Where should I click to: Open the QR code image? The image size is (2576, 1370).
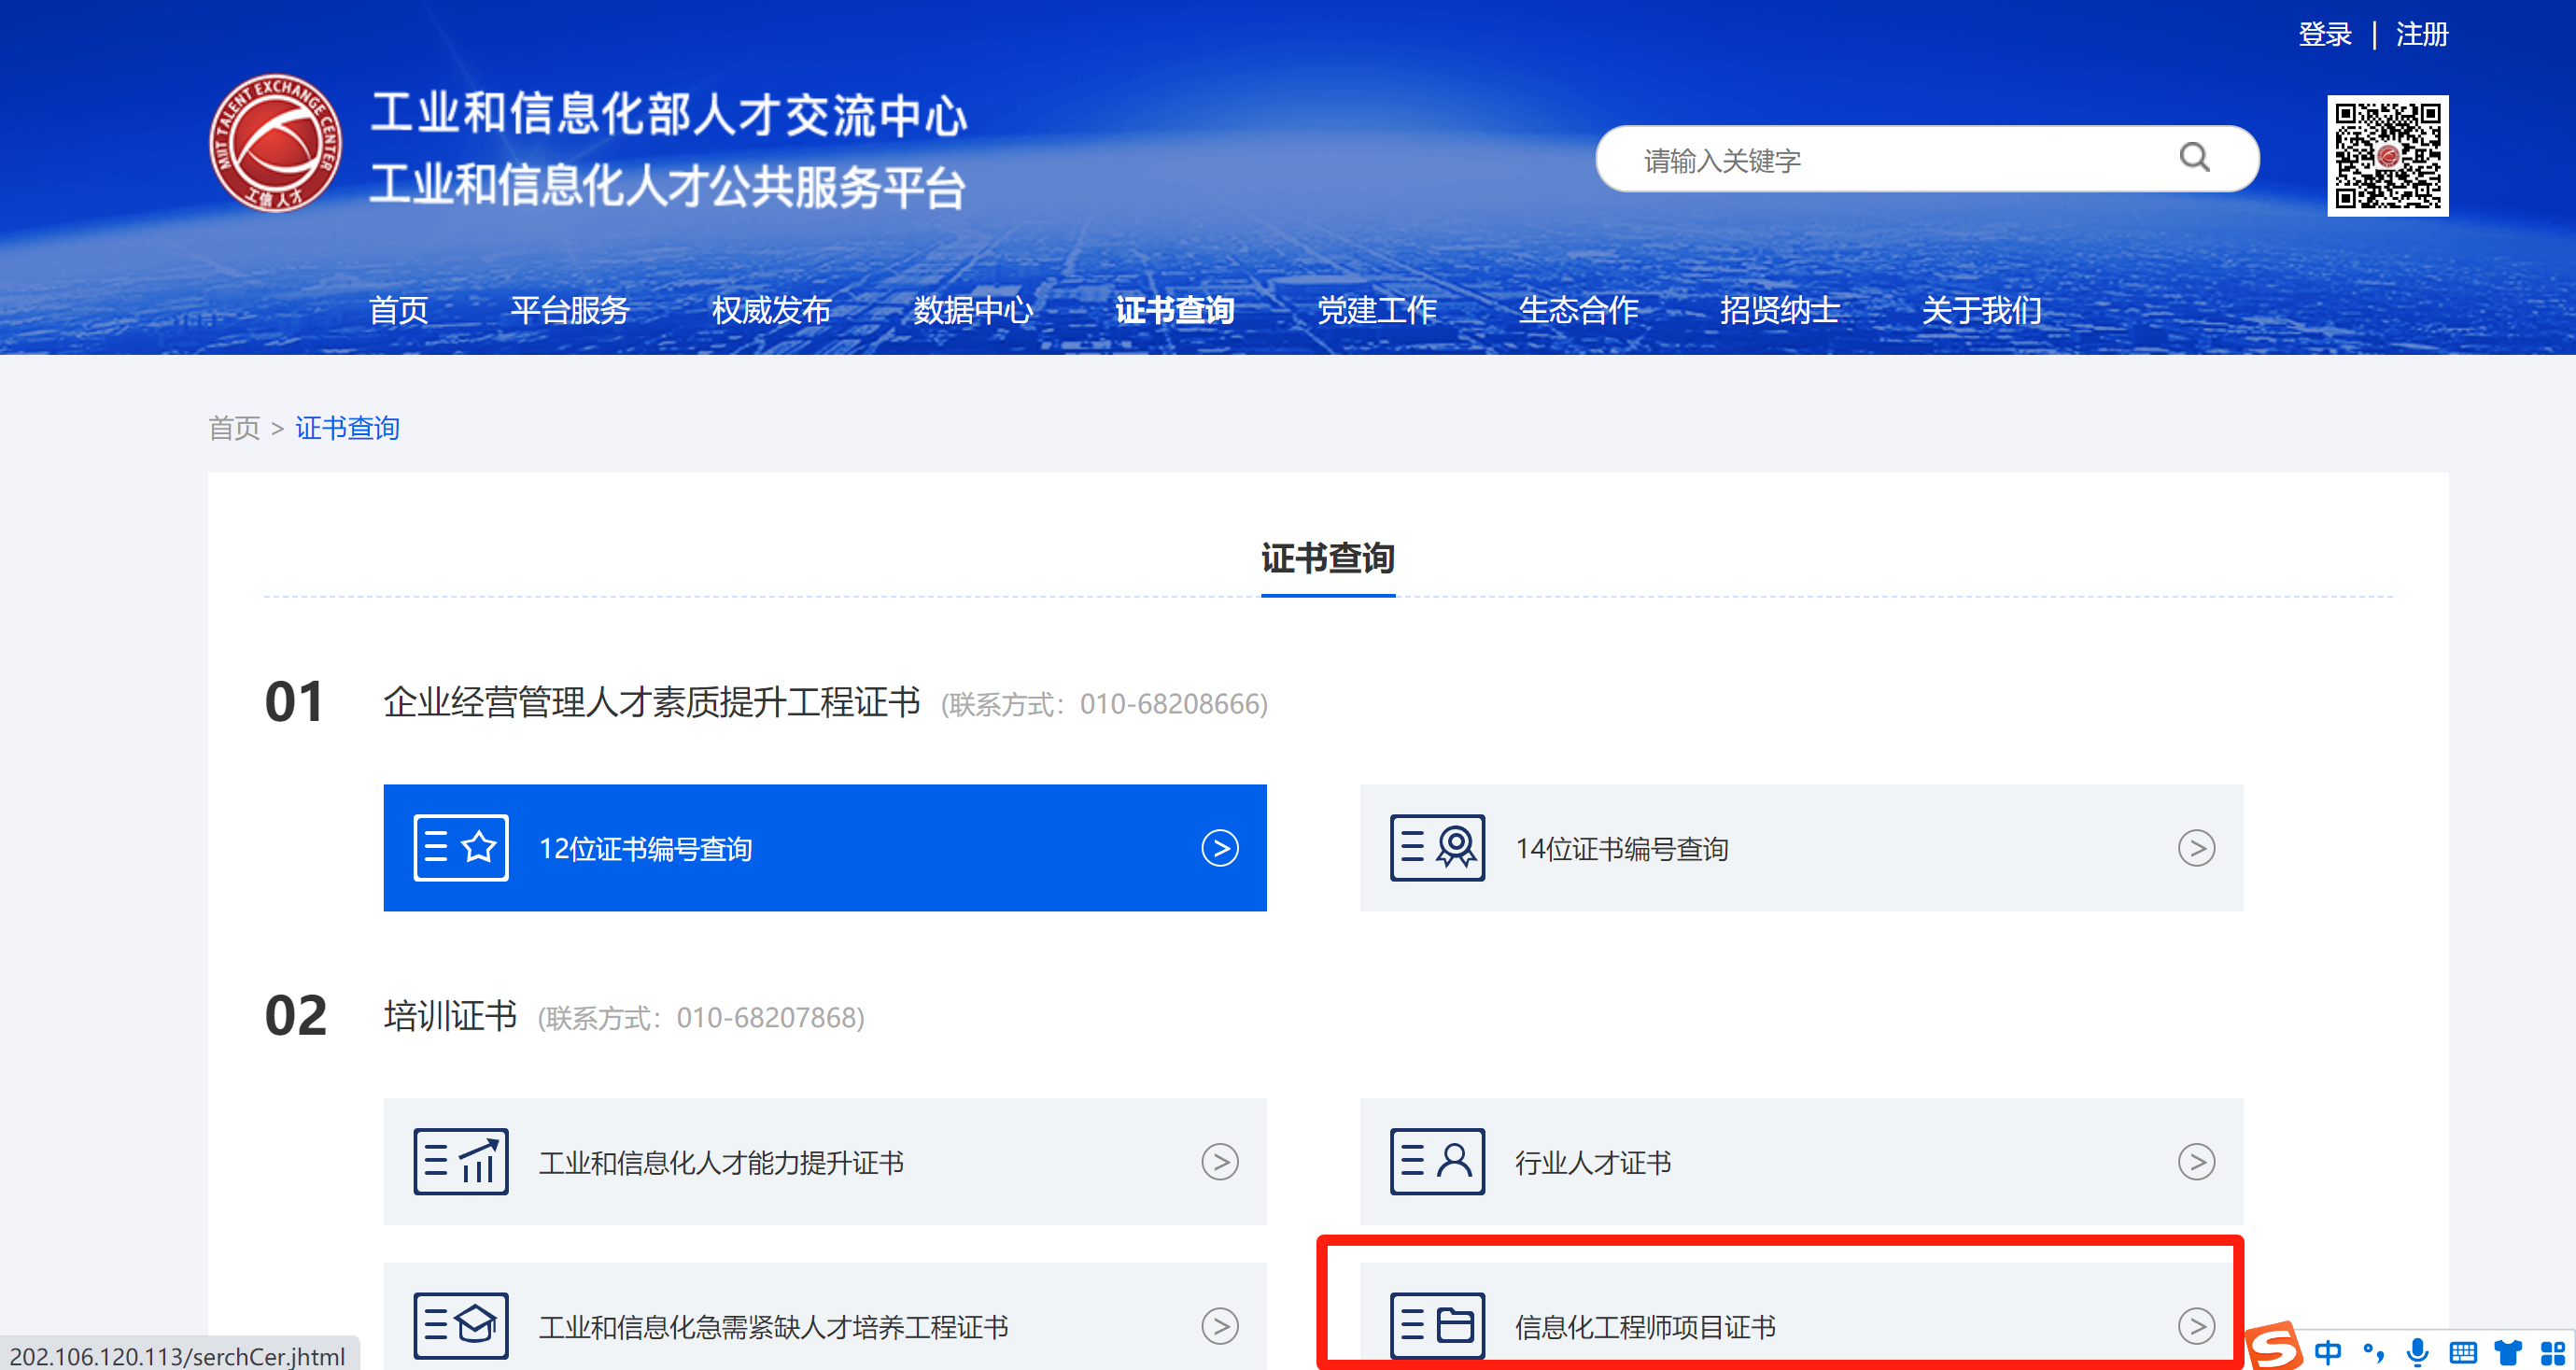pyautogui.click(x=2387, y=155)
